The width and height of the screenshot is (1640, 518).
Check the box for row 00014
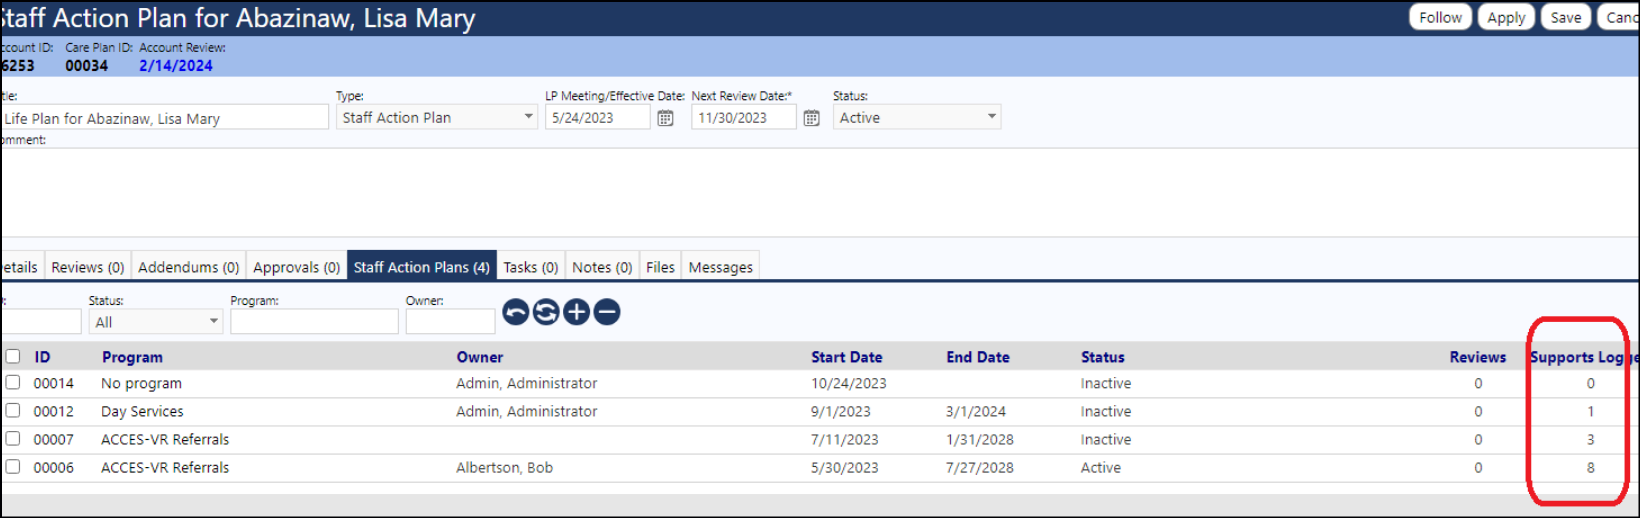(x=13, y=382)
